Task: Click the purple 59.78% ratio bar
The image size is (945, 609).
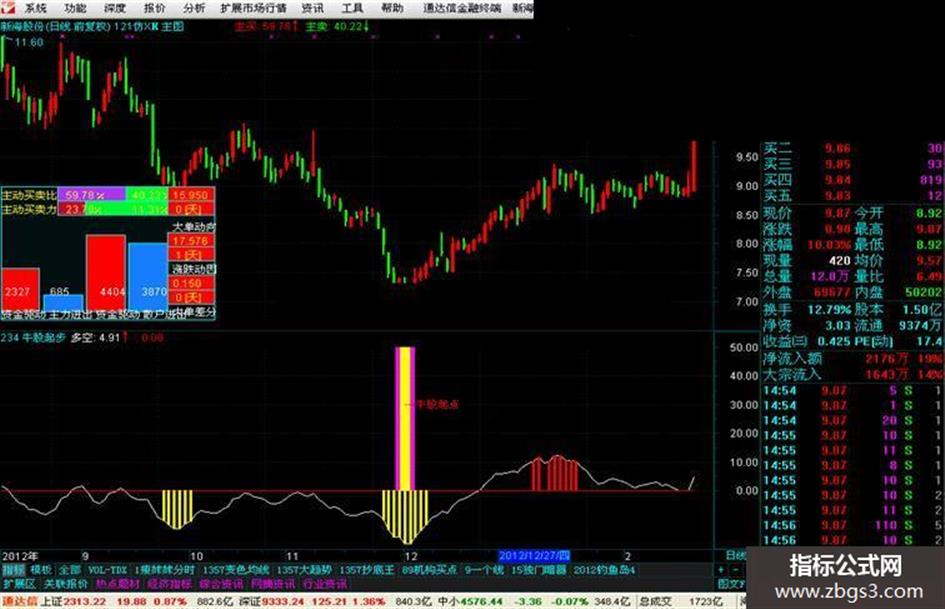Action: (91, 195)
